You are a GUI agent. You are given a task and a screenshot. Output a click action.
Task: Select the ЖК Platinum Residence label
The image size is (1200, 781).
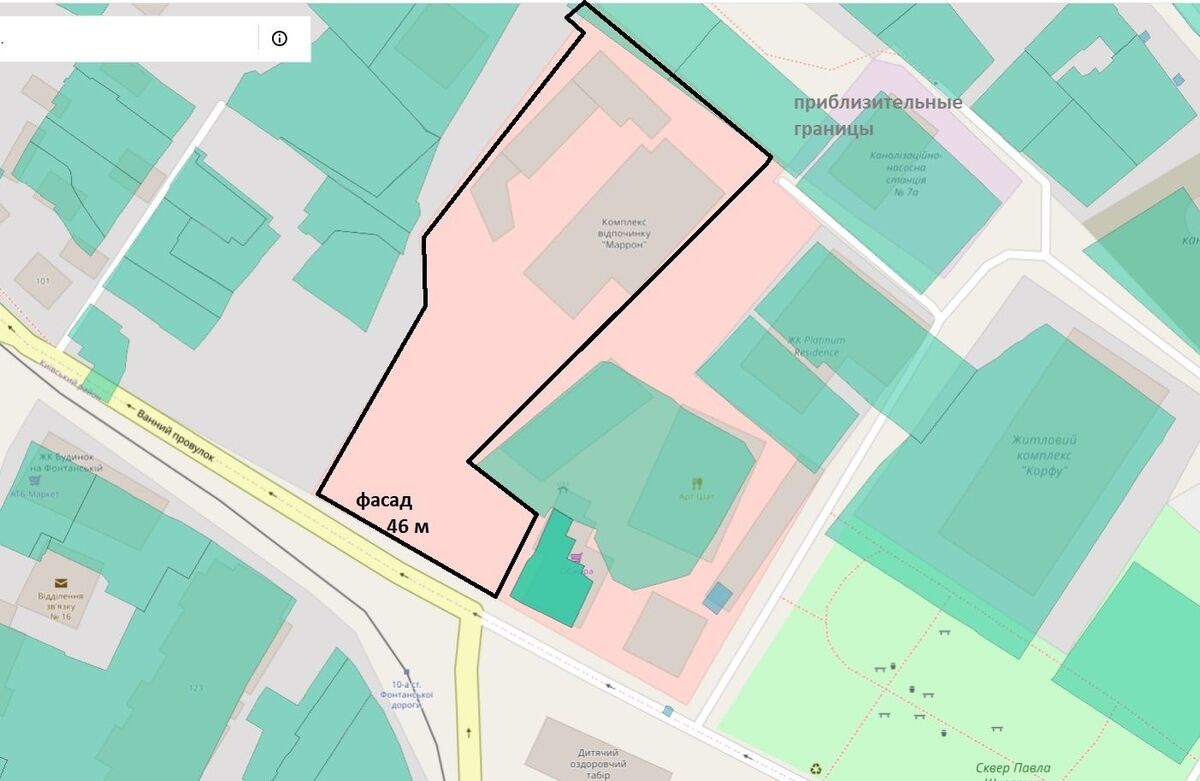point(815,346)
